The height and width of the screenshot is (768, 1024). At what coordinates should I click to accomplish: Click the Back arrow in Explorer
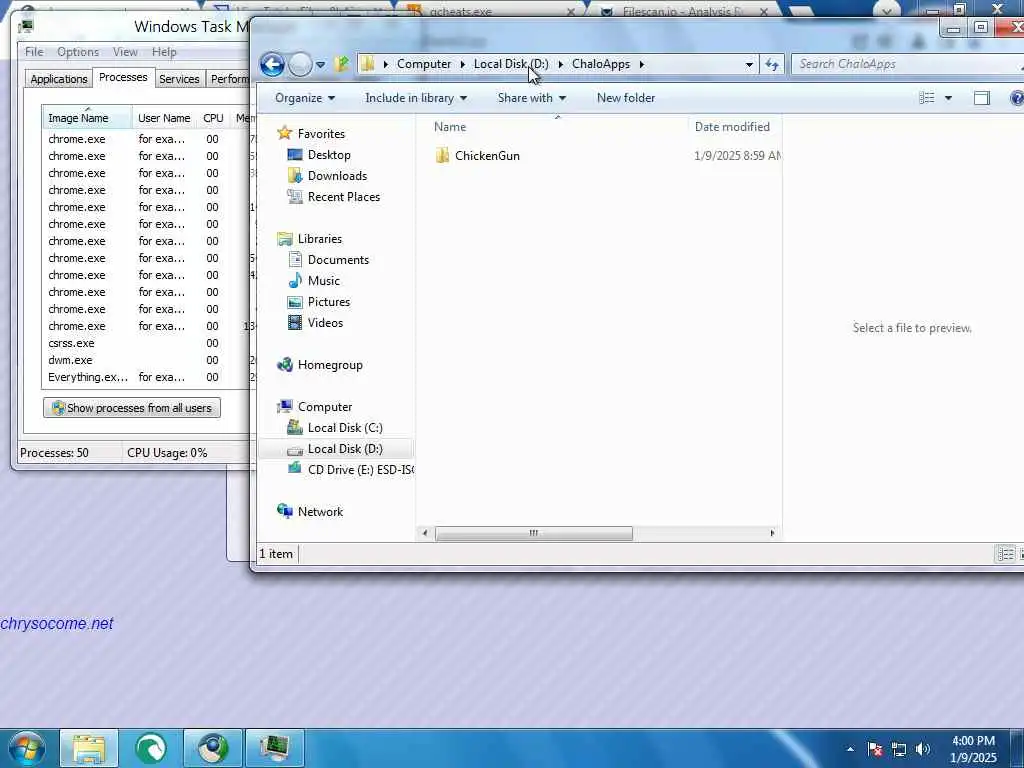coord(272,64)
